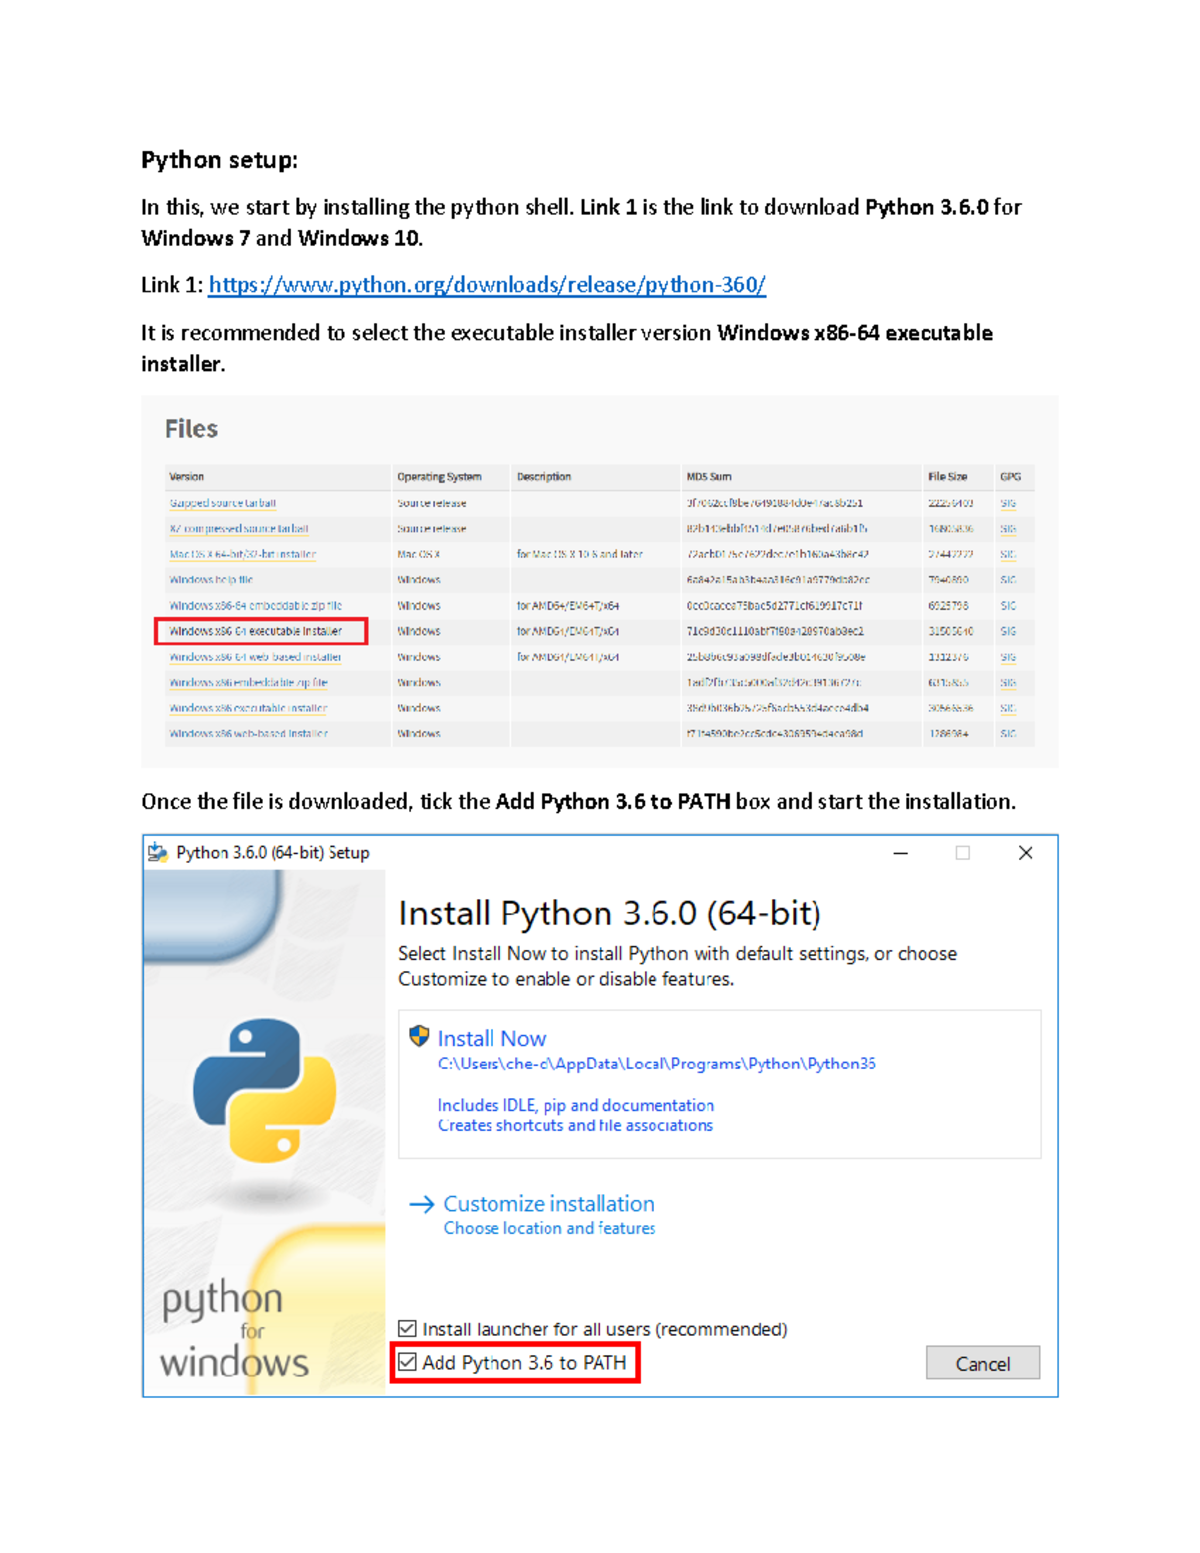This screenshot has width=1200, height=1553.
Task: Click the maximize box on the setup dialog
Action: coord(962,852)
